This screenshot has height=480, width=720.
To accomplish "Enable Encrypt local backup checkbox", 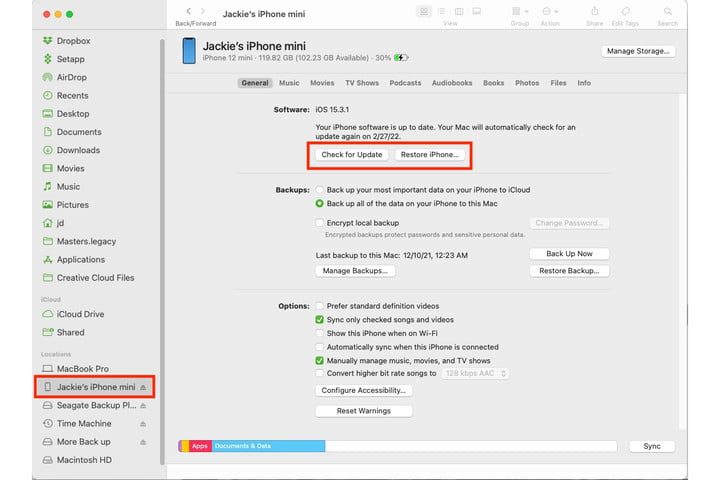I will [x=319, y=223].
